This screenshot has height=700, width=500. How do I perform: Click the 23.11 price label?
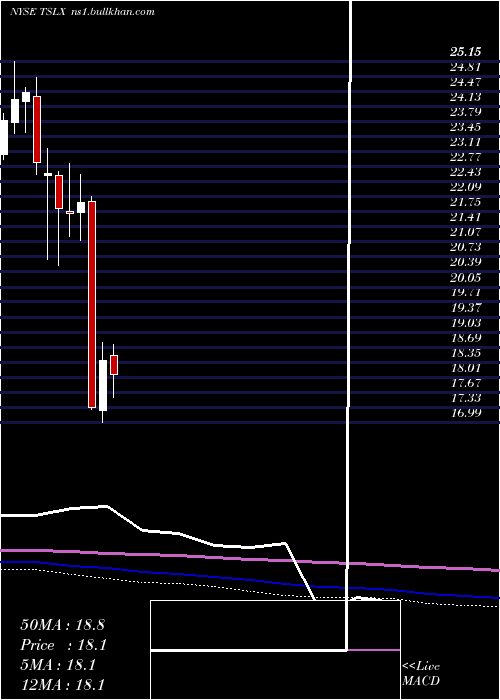pyautogui.click(x=465, y=142)
